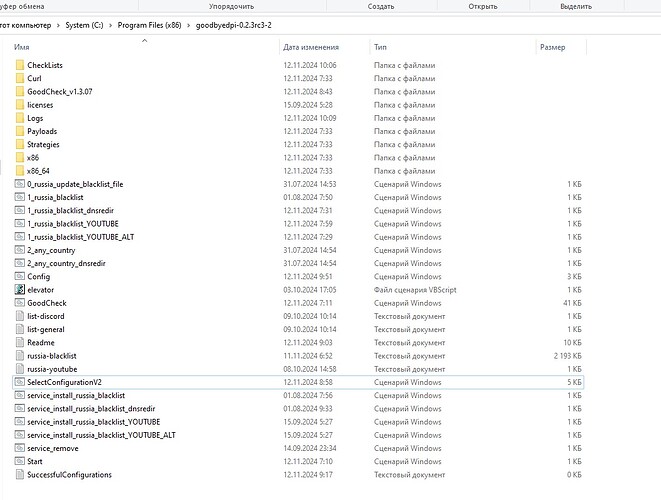Click the Start script file icon

[x=19, y=461]
